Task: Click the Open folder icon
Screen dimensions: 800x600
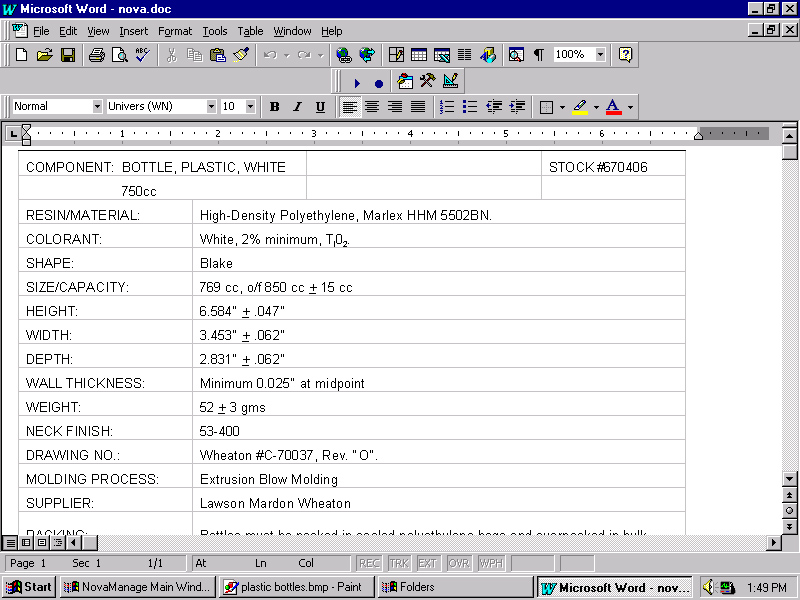Action: (45, 55)
